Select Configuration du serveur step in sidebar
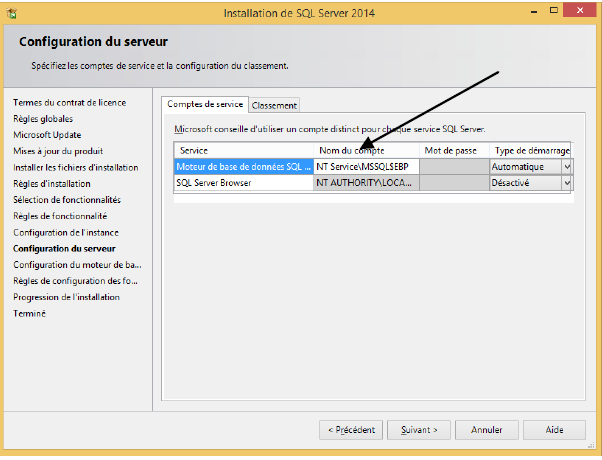 [x=64, y=249]
